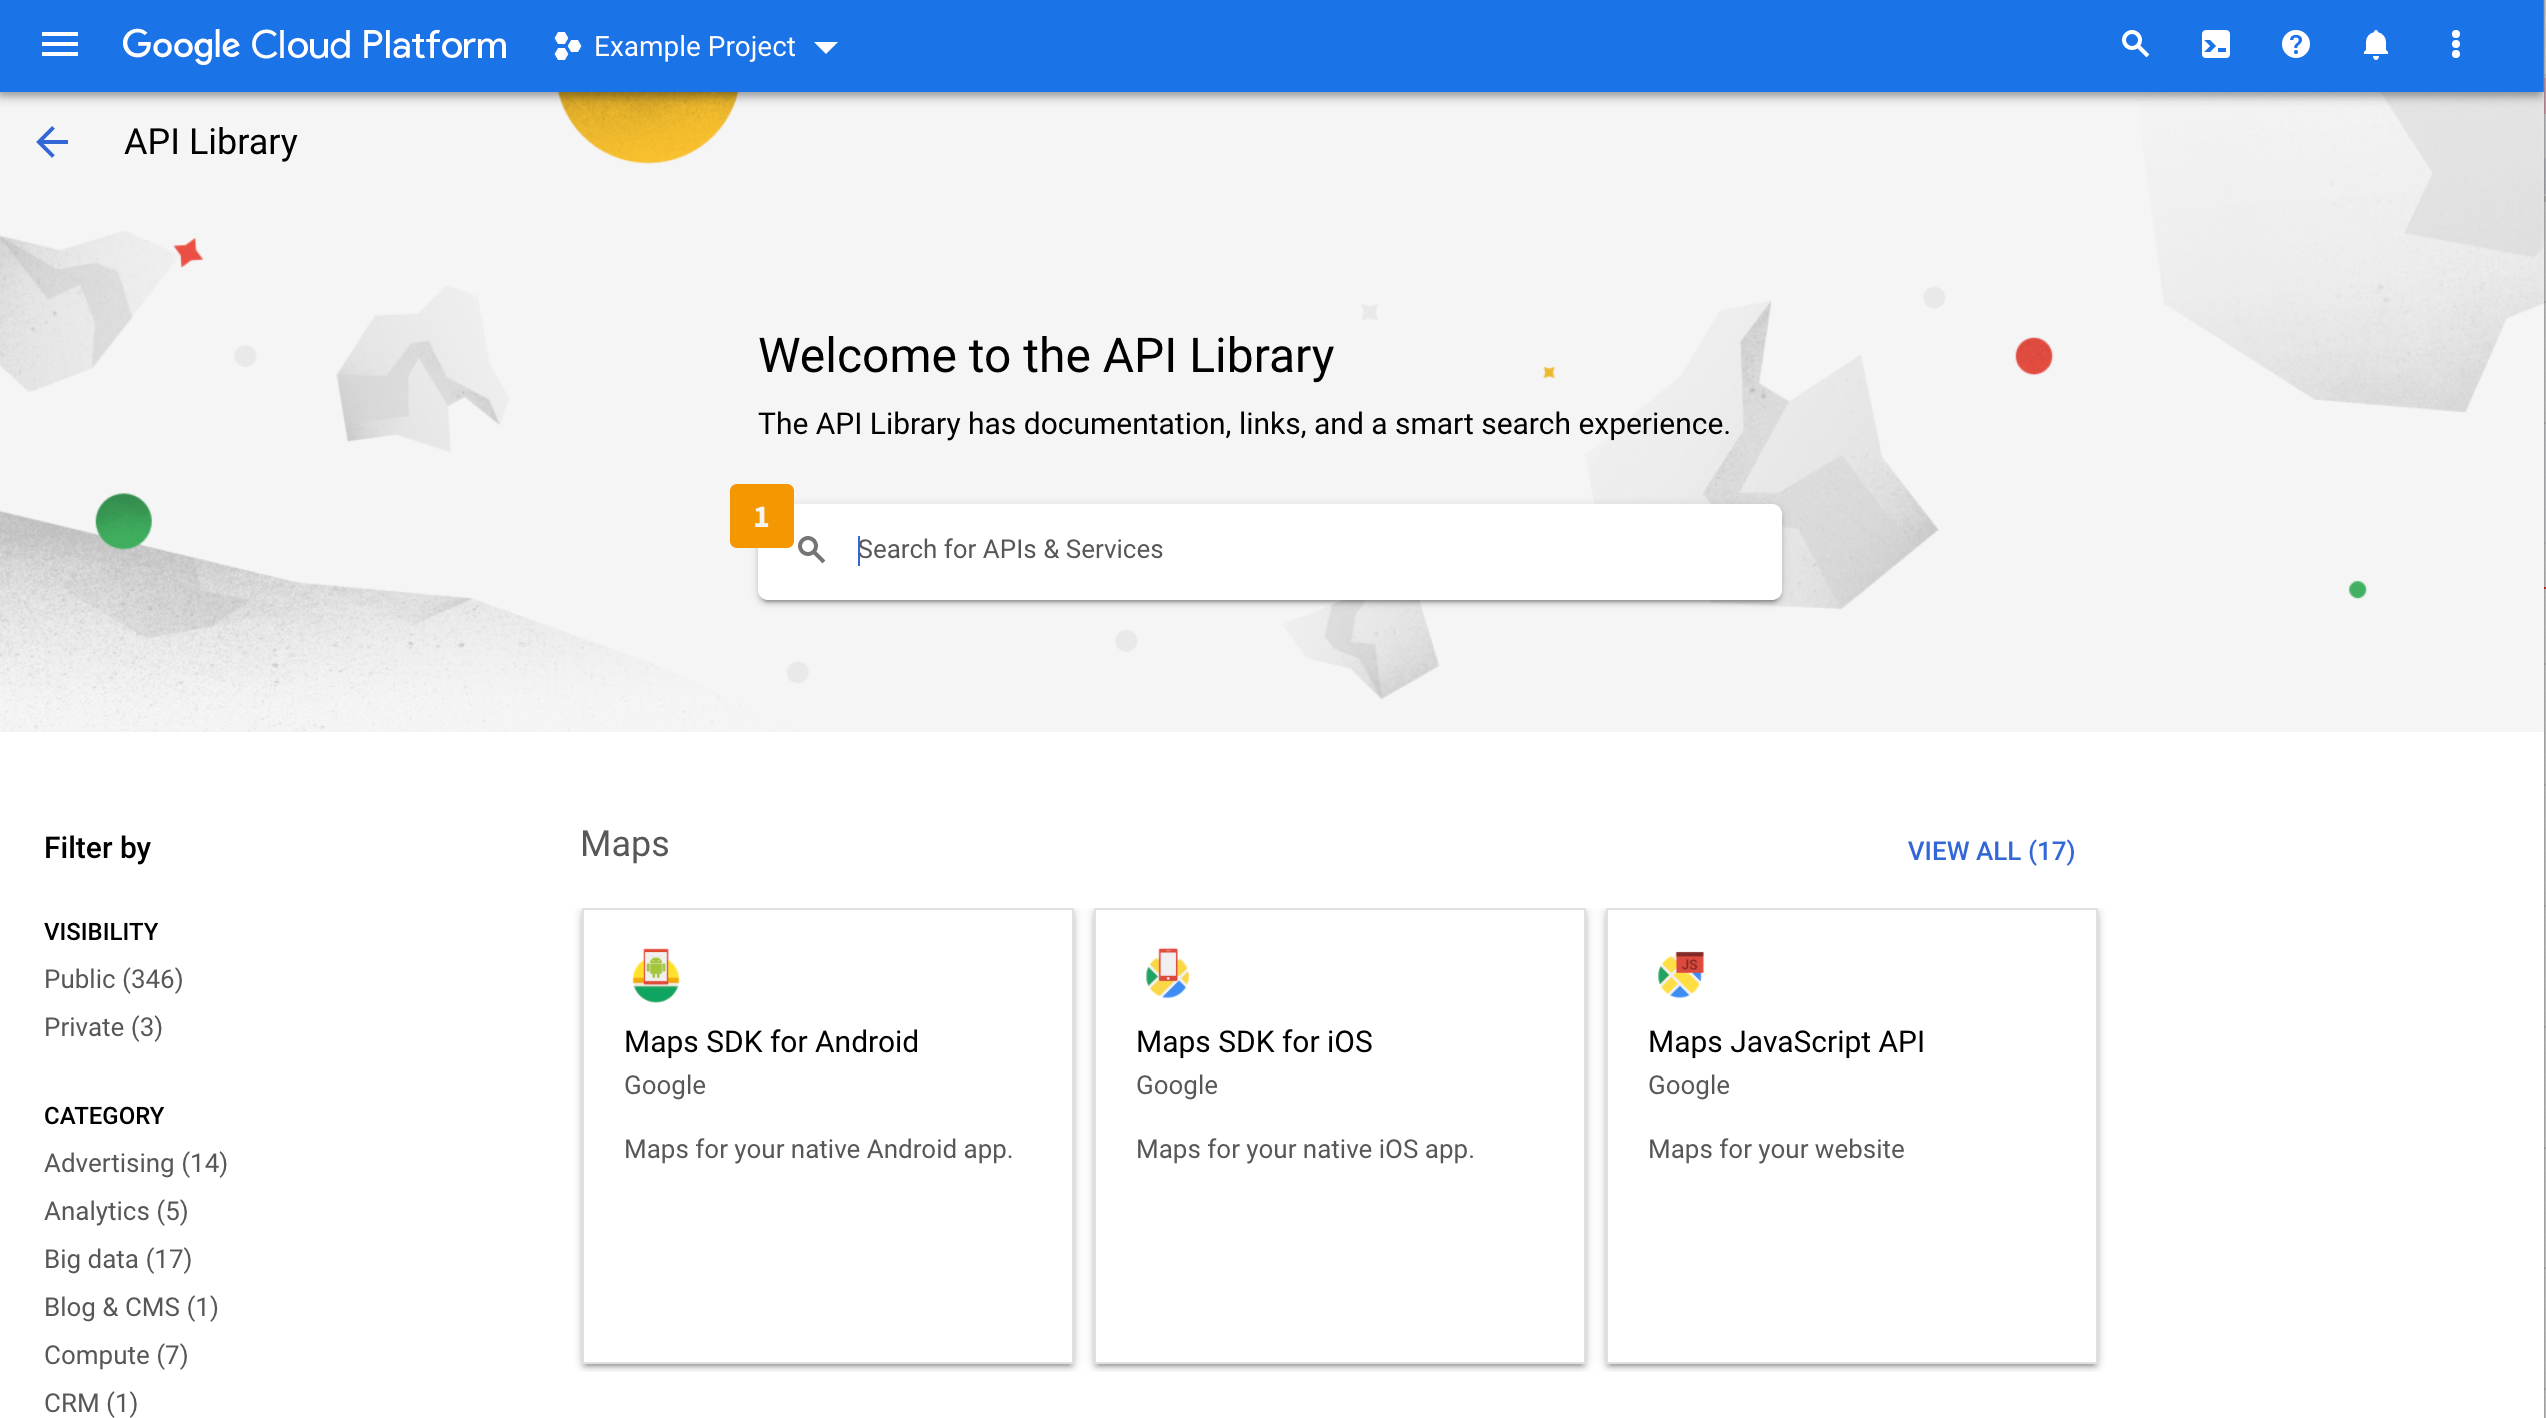The width and height of the screenshot is (2546, 1418).
Task: Open the notifications bell
Action: (2375, 45)
